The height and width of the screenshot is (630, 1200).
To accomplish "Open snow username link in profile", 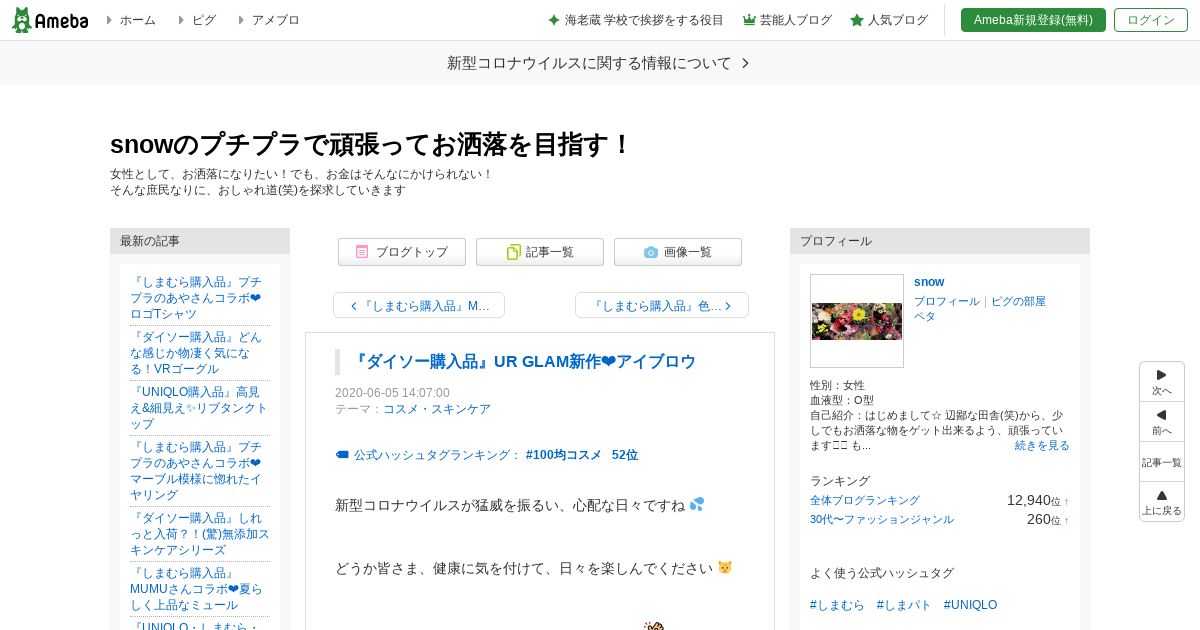I will pyautogui.click(x=929, y=282).
